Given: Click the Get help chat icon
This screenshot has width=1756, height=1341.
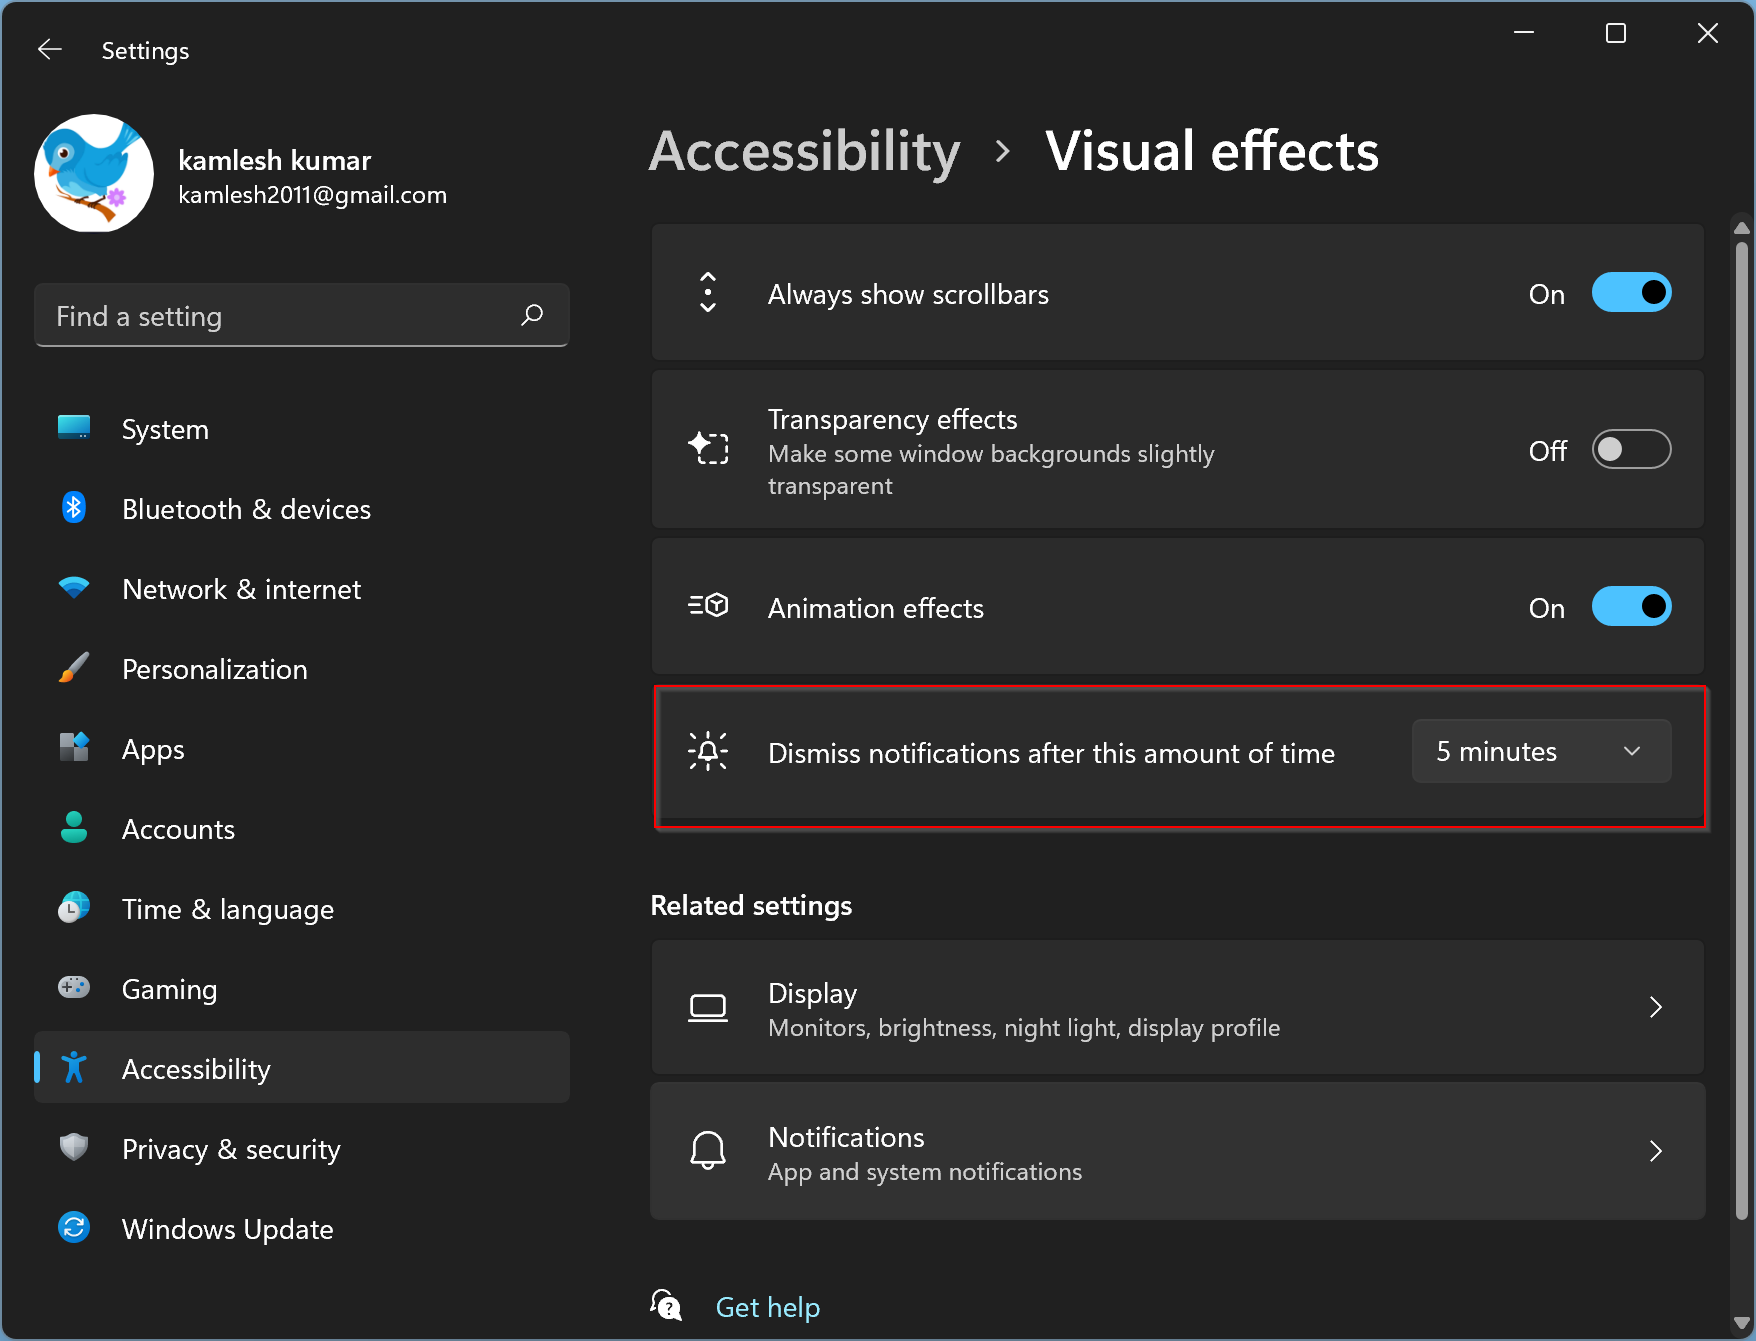Looking at the screenshot, I should [x=666, y=1305].
